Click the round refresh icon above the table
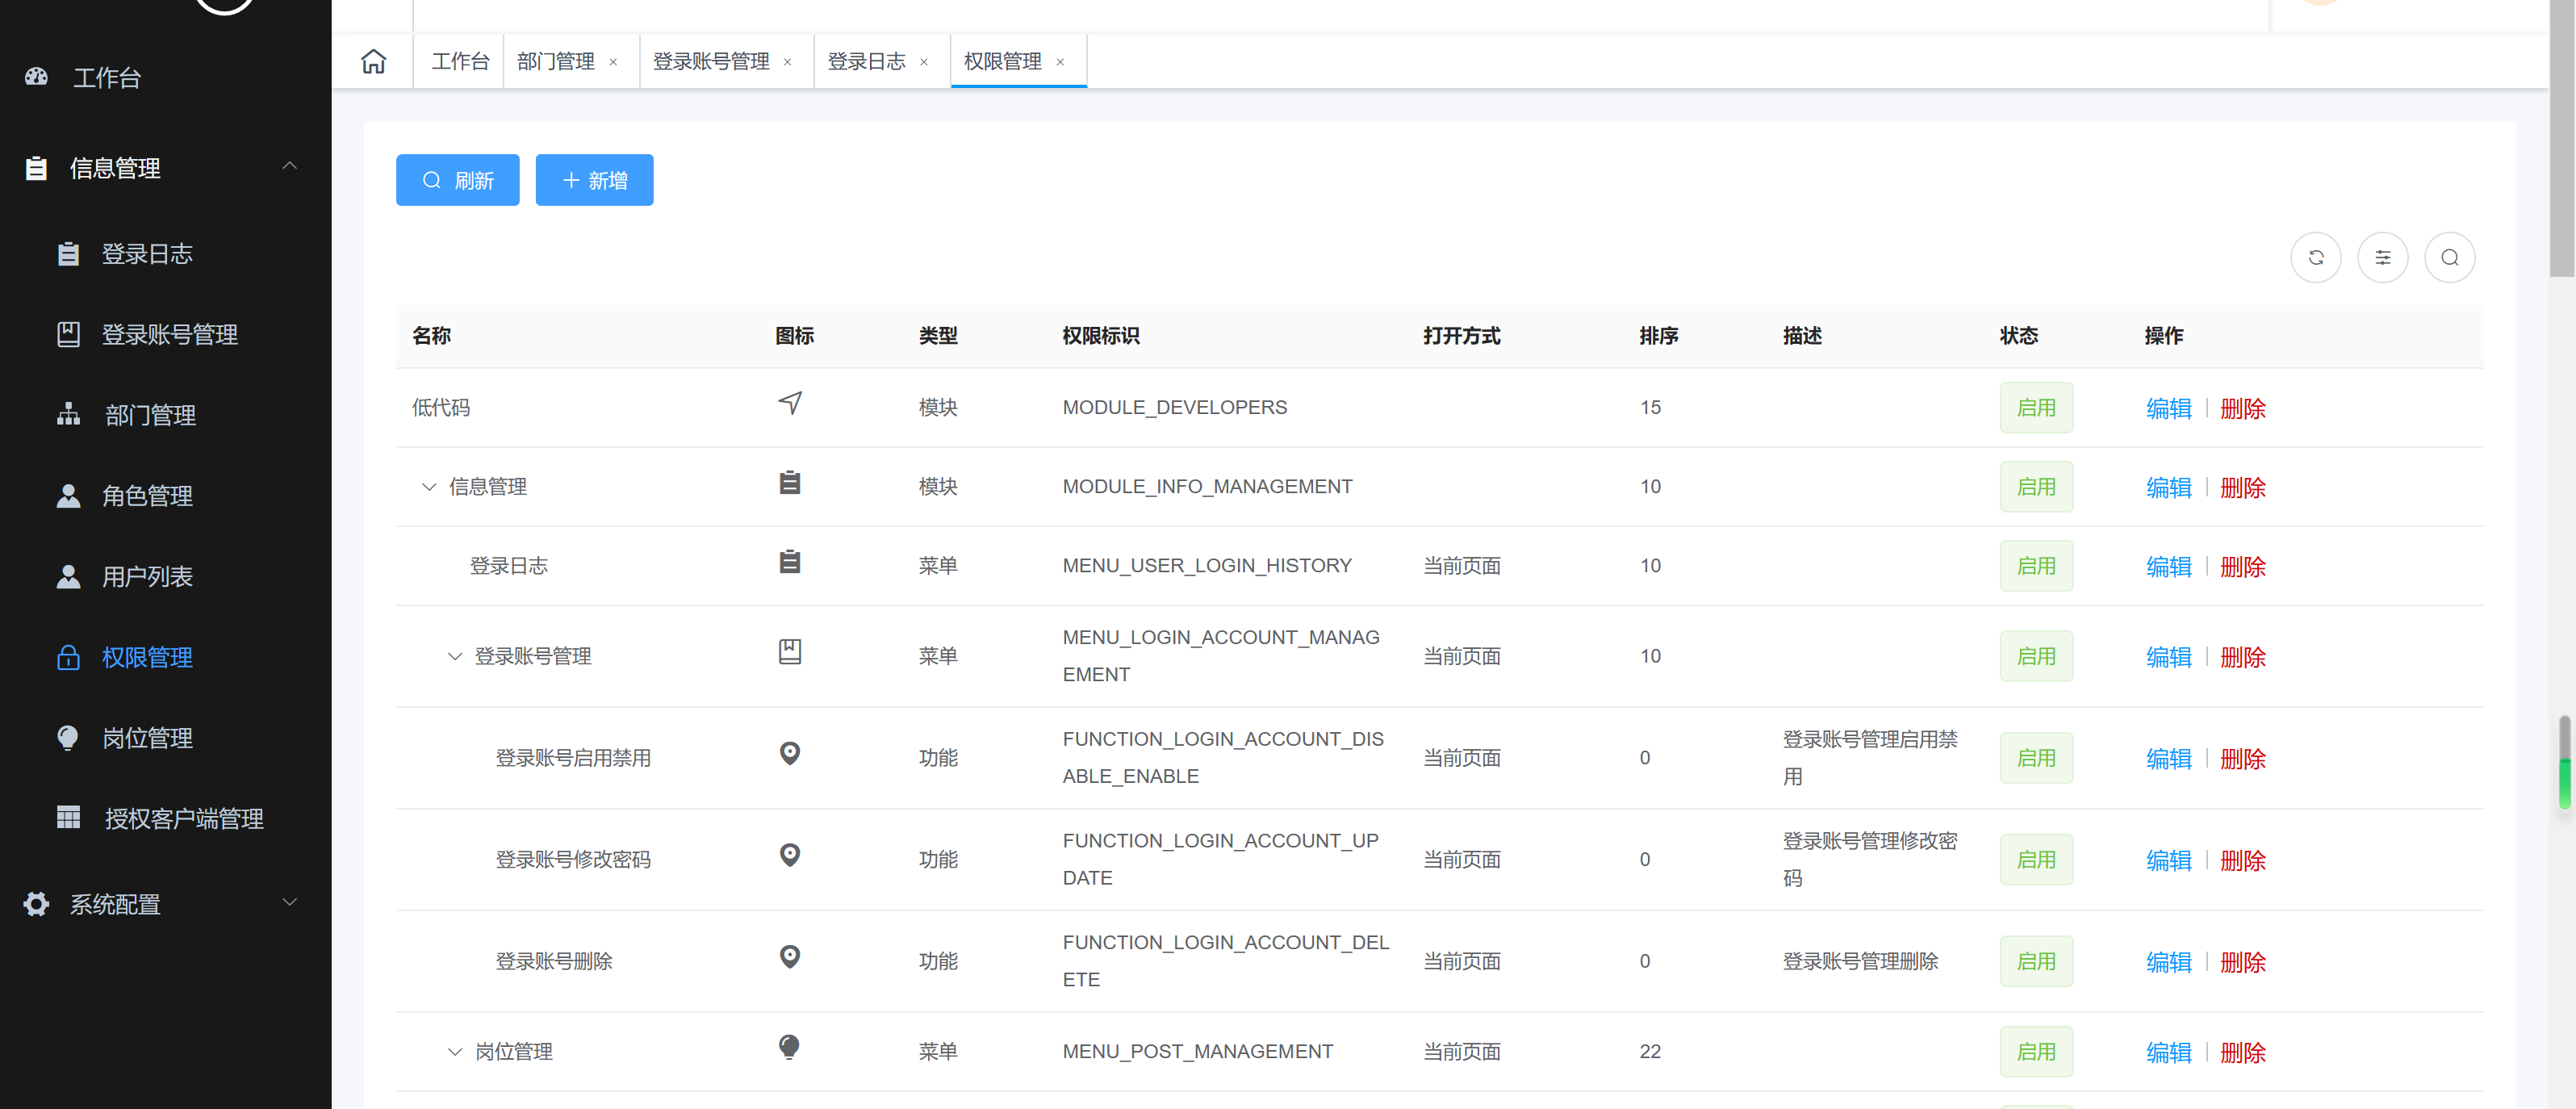 coord(2316,258)
